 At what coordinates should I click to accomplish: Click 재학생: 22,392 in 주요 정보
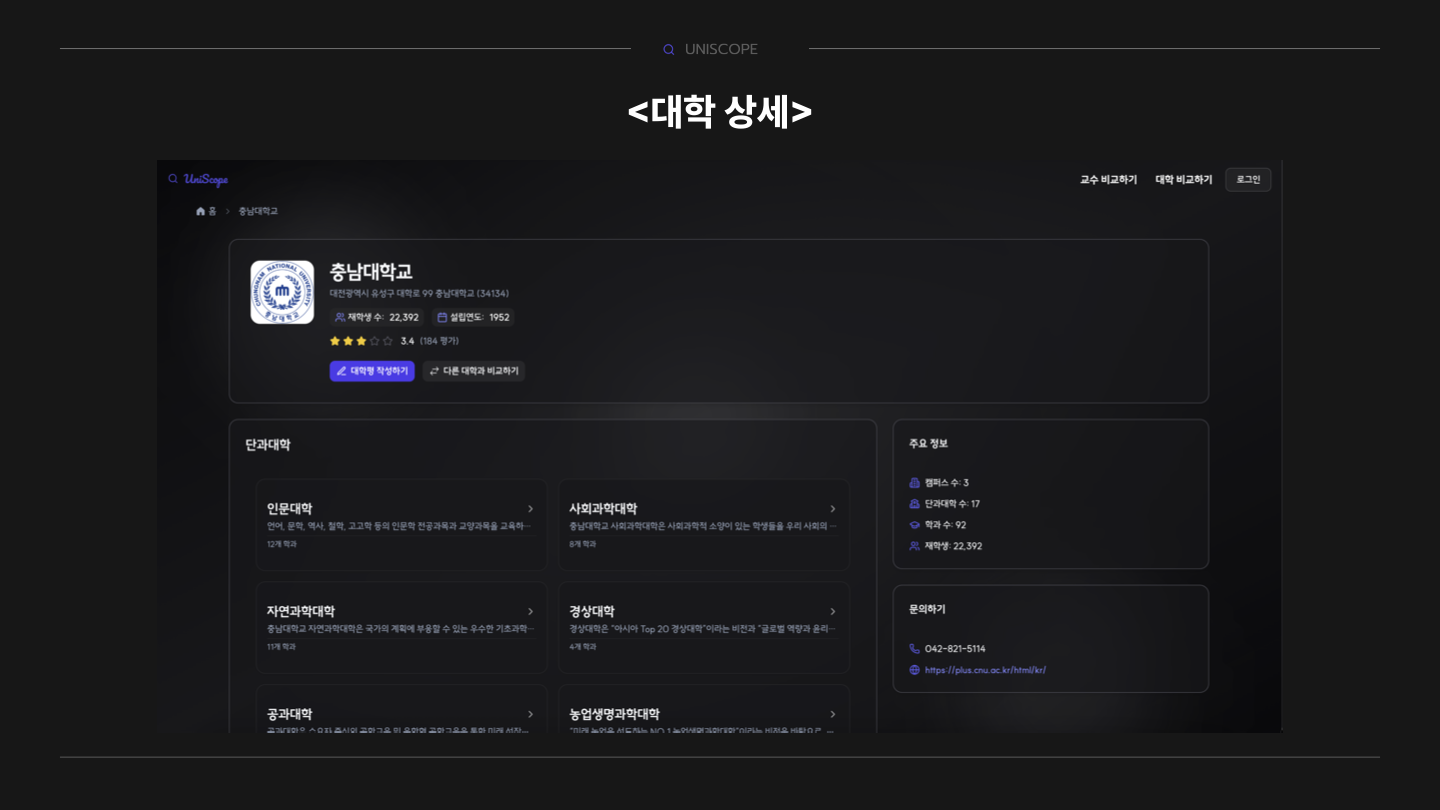pos(953,546)
